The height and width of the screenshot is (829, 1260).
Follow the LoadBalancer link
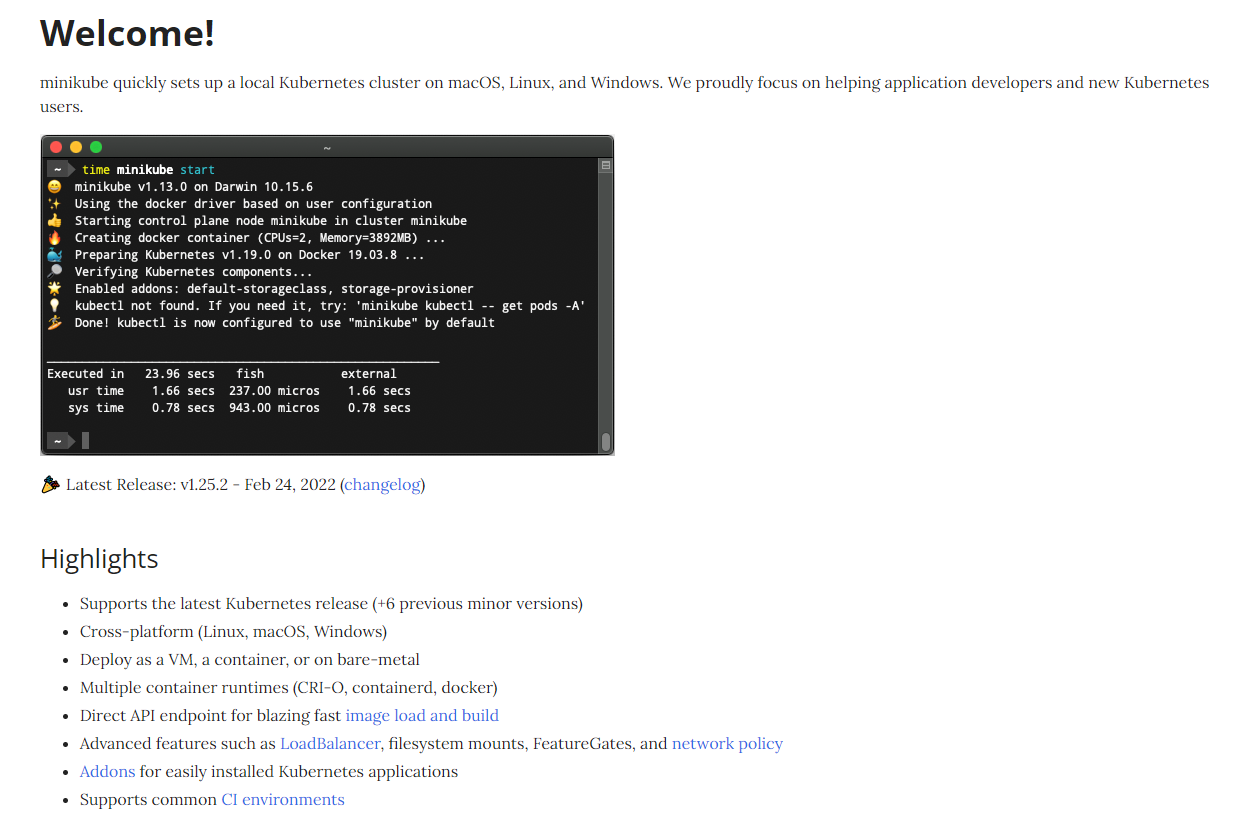click(x=330, y=744)
